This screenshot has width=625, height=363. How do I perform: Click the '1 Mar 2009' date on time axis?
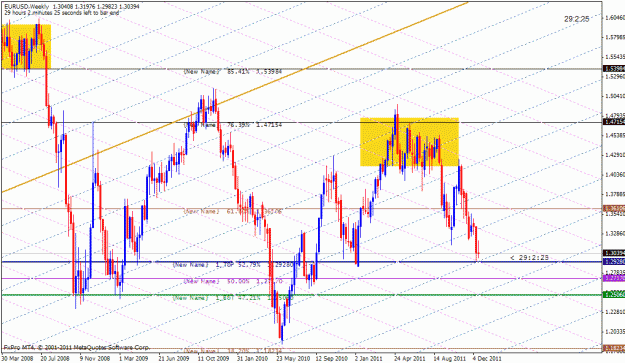134,359
